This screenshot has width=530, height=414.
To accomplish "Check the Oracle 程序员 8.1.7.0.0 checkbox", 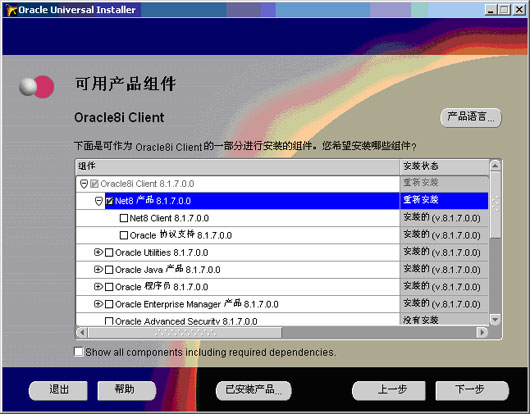I will click(109, 287).
